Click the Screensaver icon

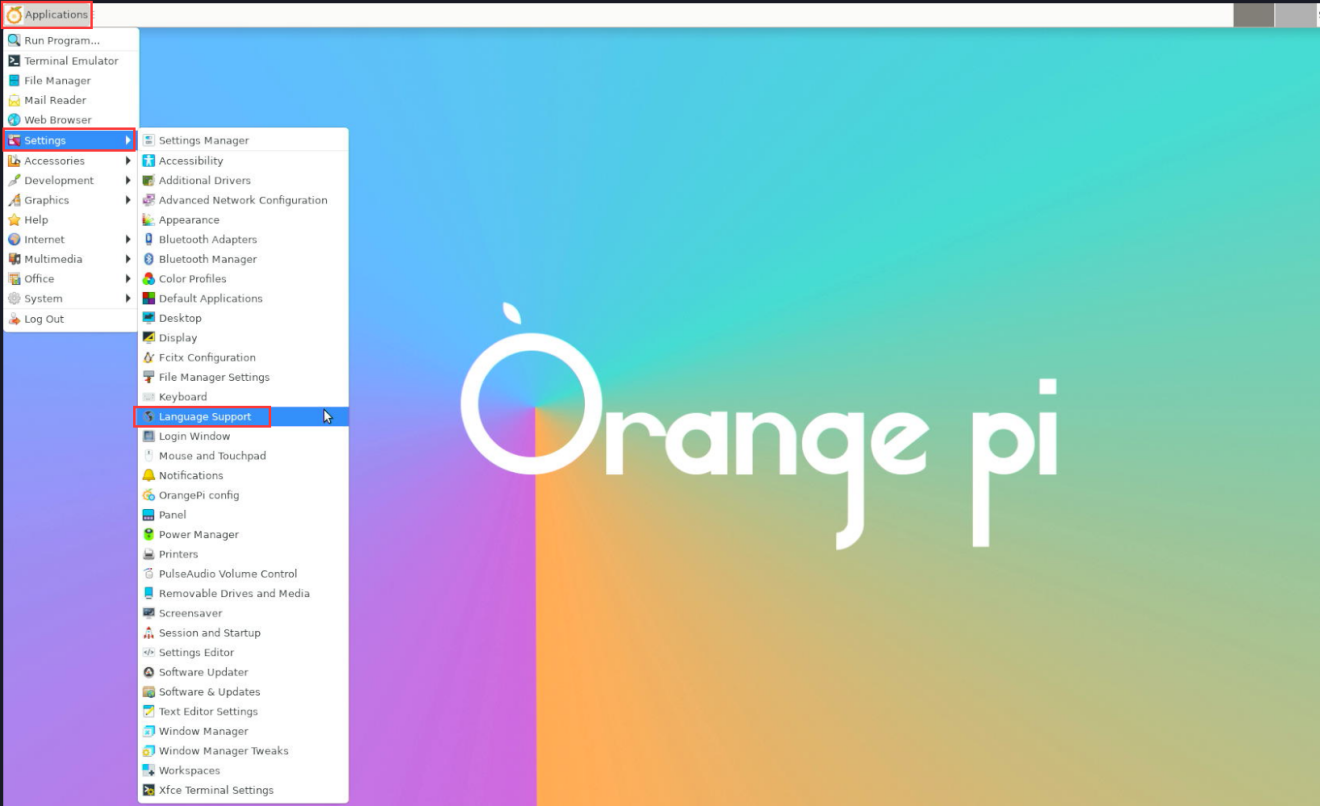[x=149, y=613]
